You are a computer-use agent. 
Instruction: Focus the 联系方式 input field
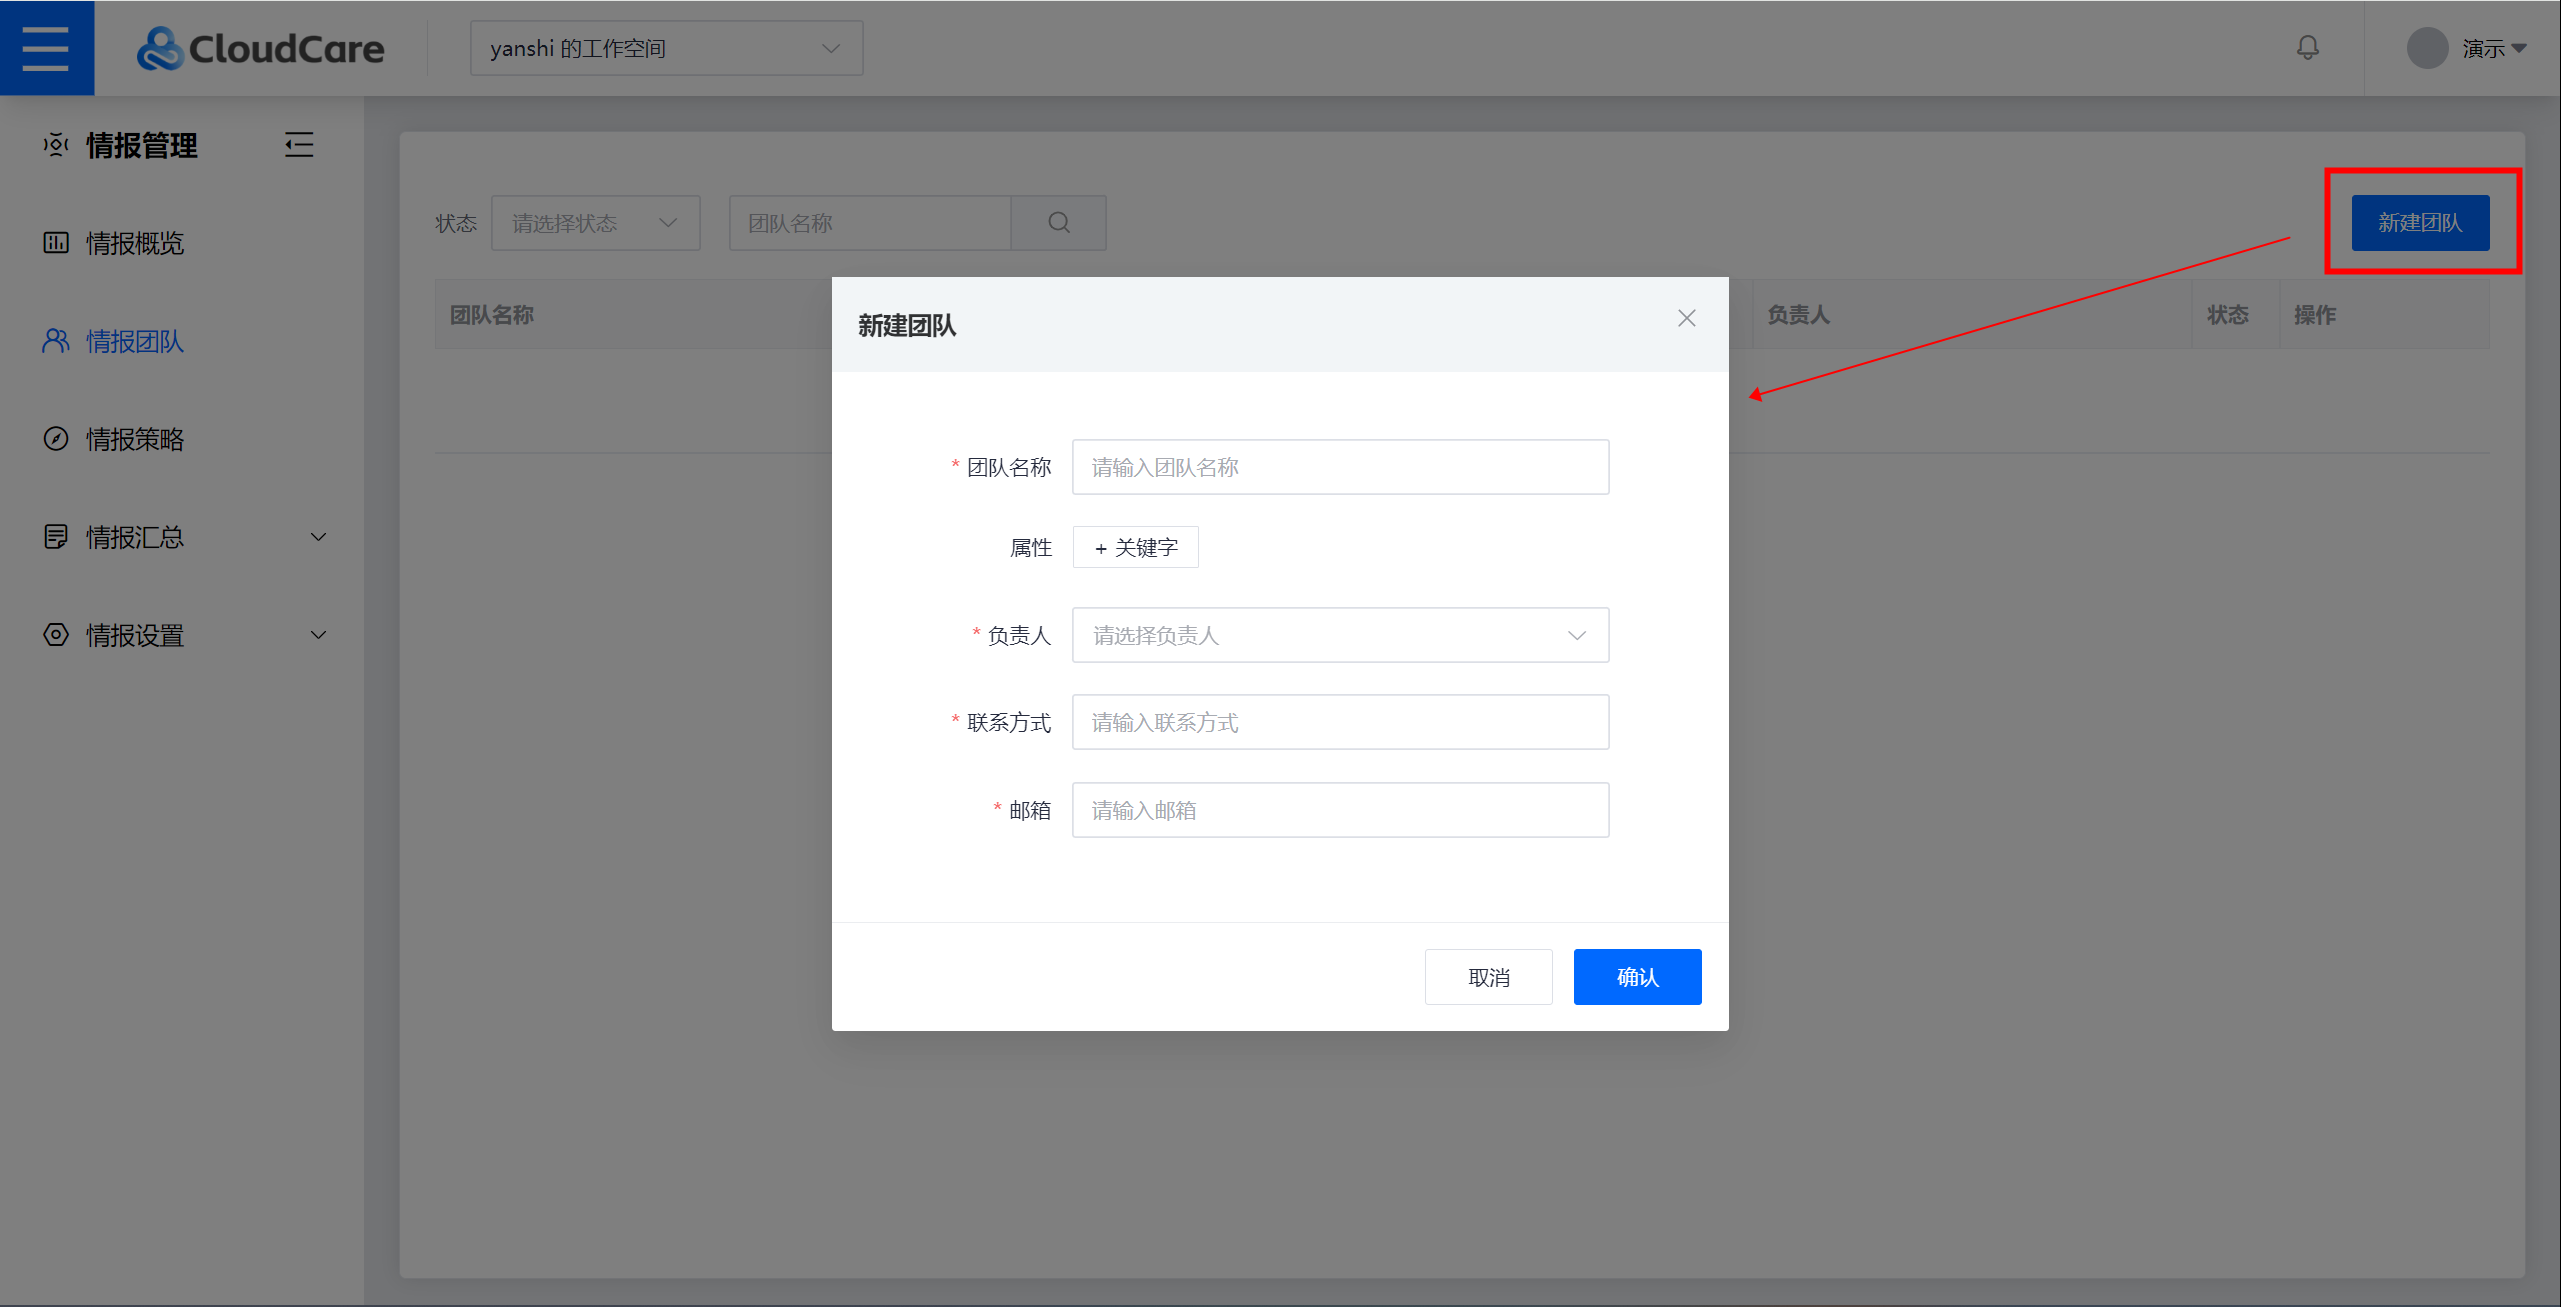tap(1340, 722)
